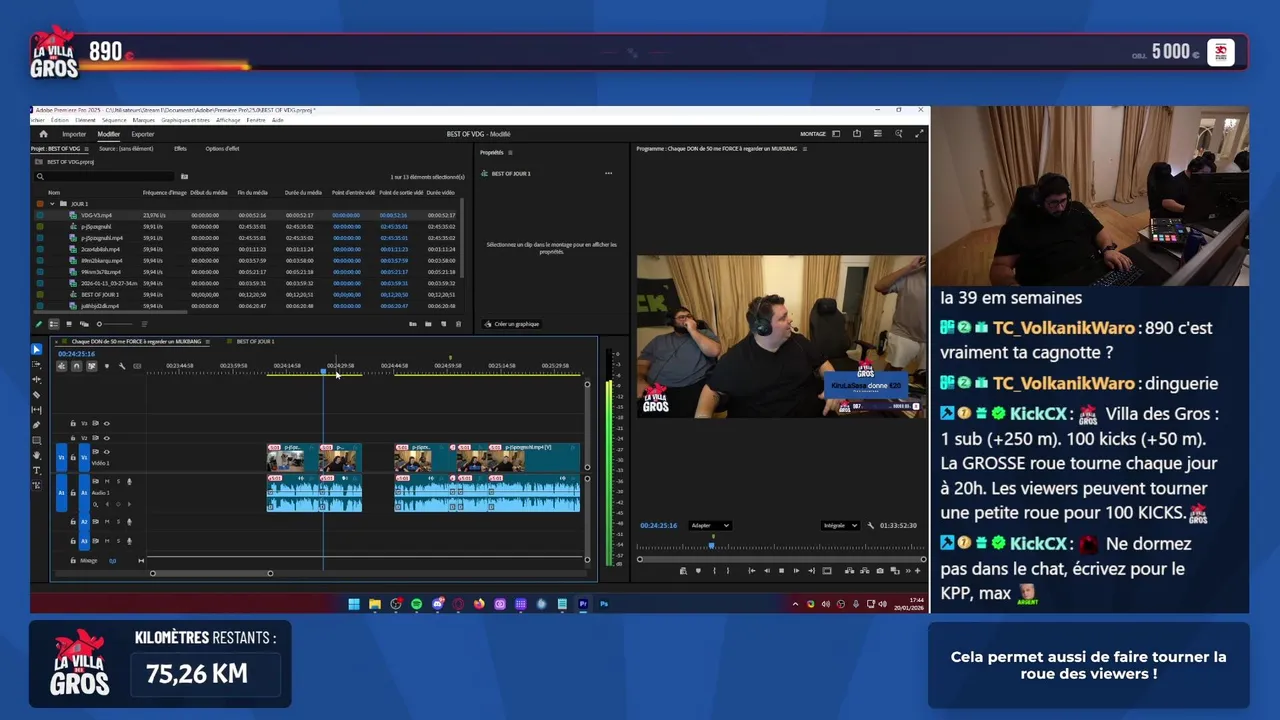
Task: Switch project panel to freeform view
Action: pyautogui.click(x=84, y=324)
